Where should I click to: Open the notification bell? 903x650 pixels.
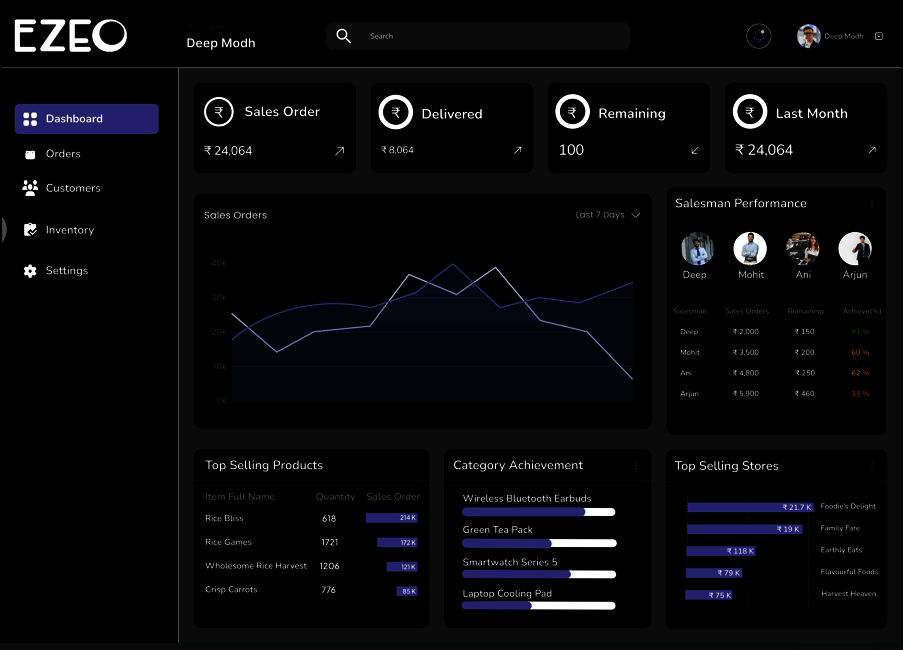pyautogui.click(x=759, y=36)
